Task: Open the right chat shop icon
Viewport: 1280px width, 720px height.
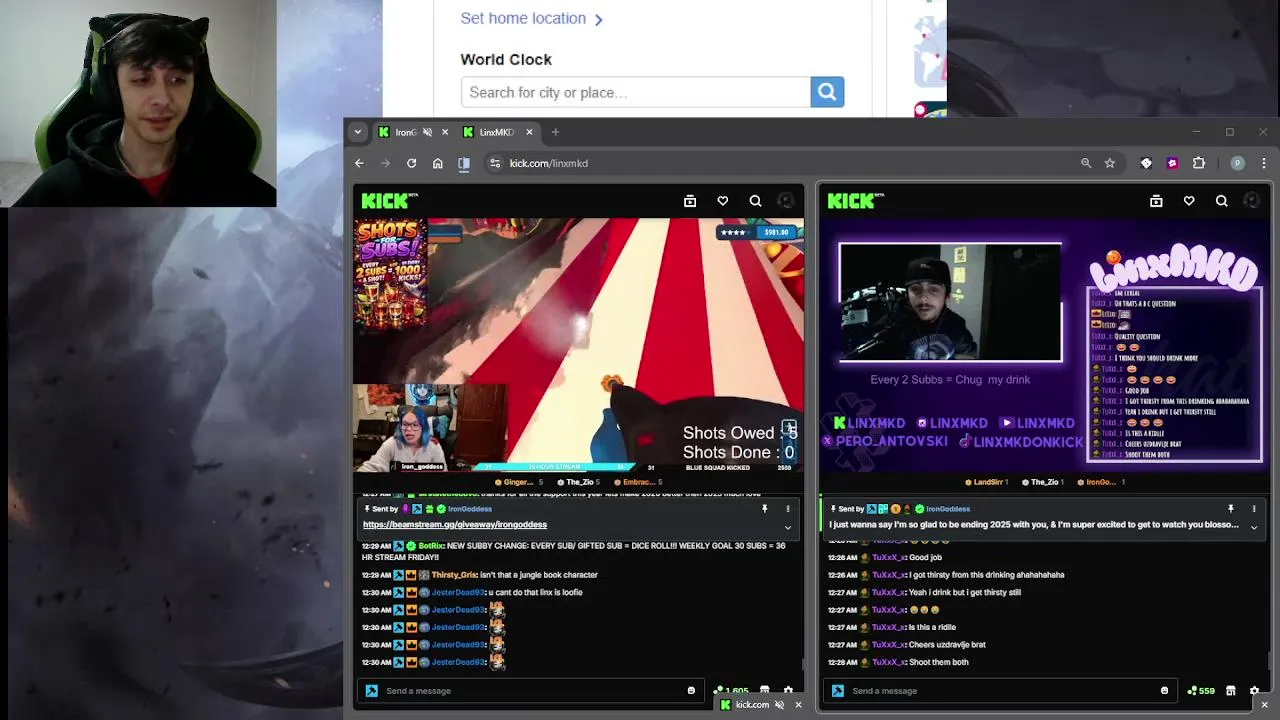Action: click(x=1231, y=691)
